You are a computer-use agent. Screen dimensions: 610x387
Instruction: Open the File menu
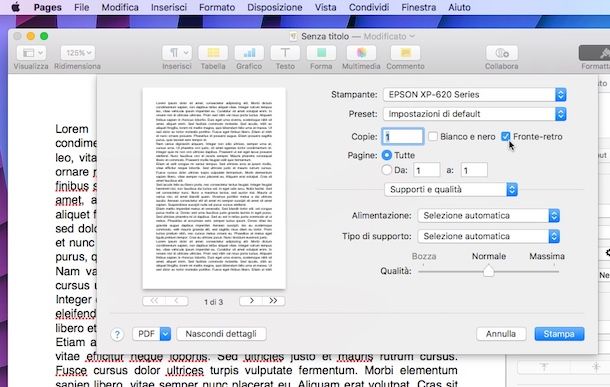(x=81, y=7)
